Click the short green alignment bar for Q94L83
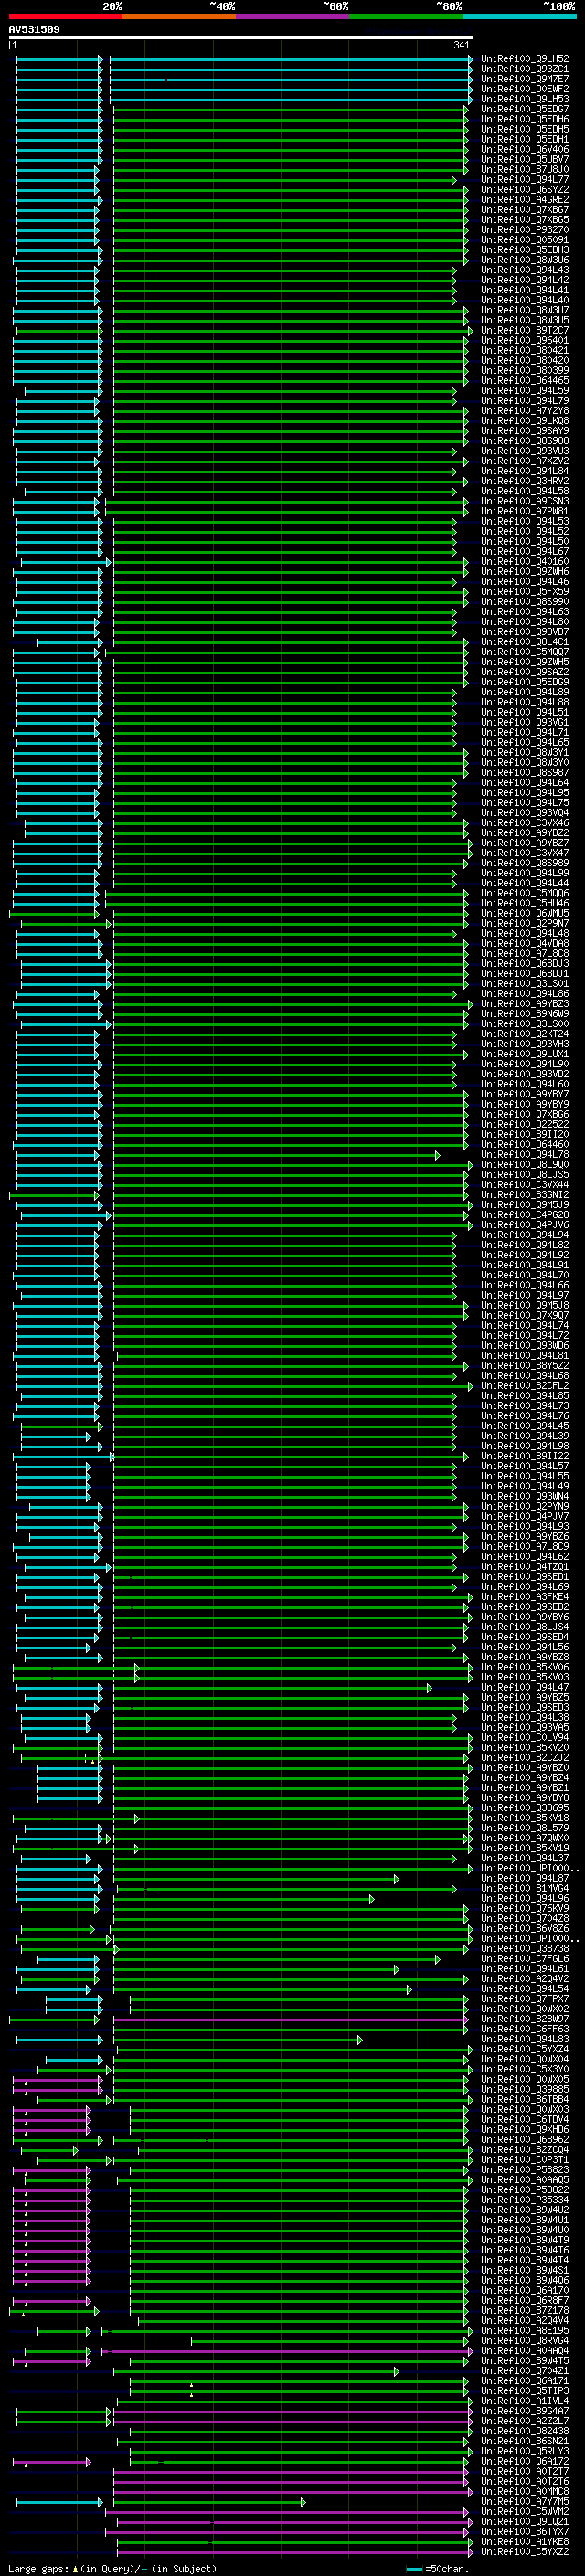The height and width of the screenshot is (2576, 585). 237,2039
